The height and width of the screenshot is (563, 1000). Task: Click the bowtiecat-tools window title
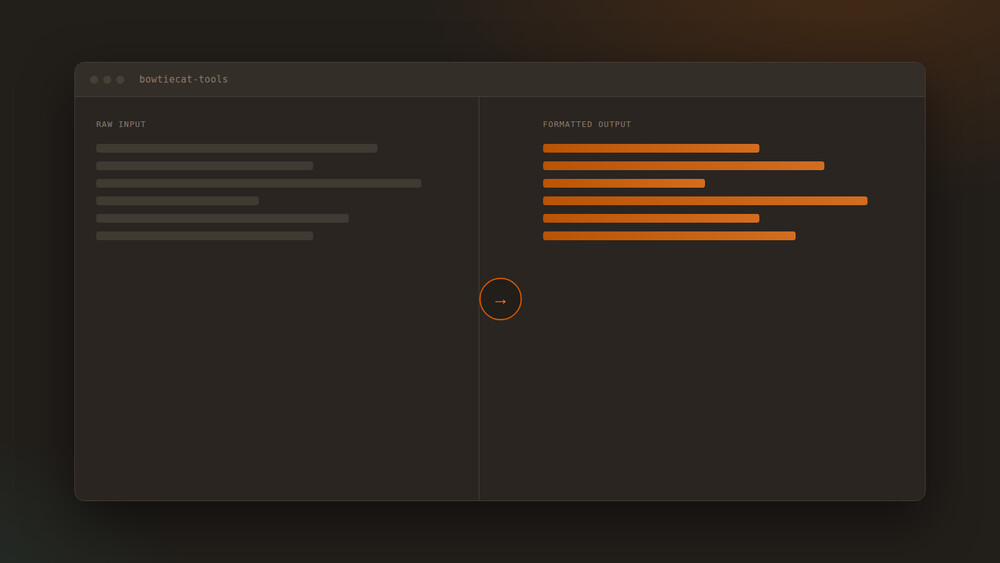coord(184,79)
